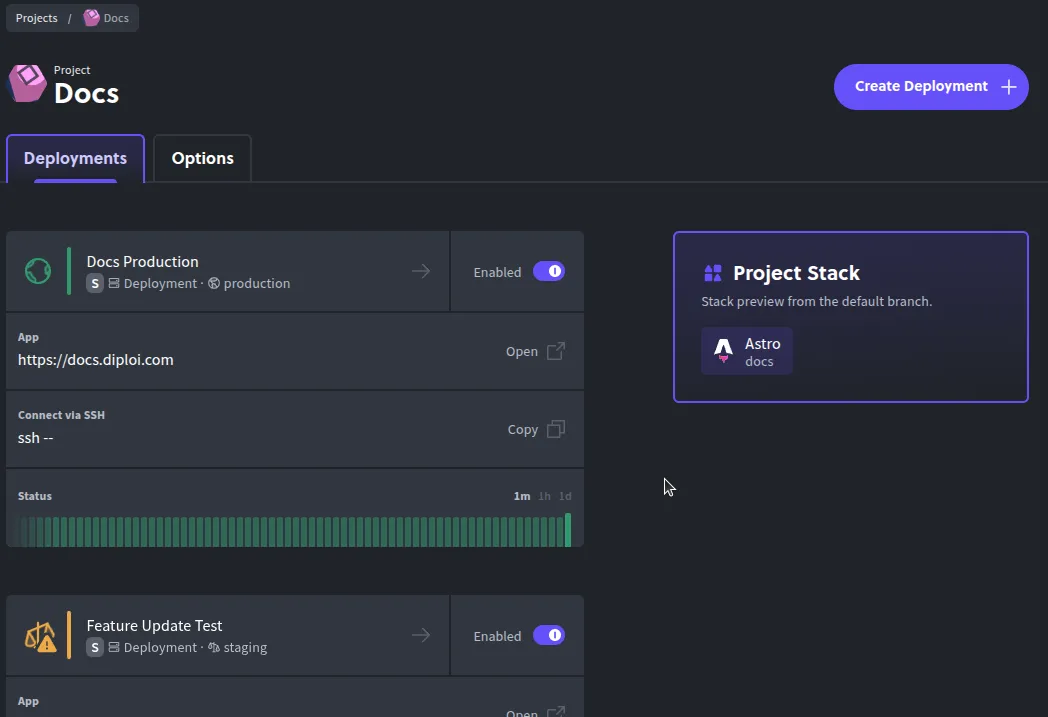
Task: Click the arrow icon on the Docs Production card
Action: (420, 270)
